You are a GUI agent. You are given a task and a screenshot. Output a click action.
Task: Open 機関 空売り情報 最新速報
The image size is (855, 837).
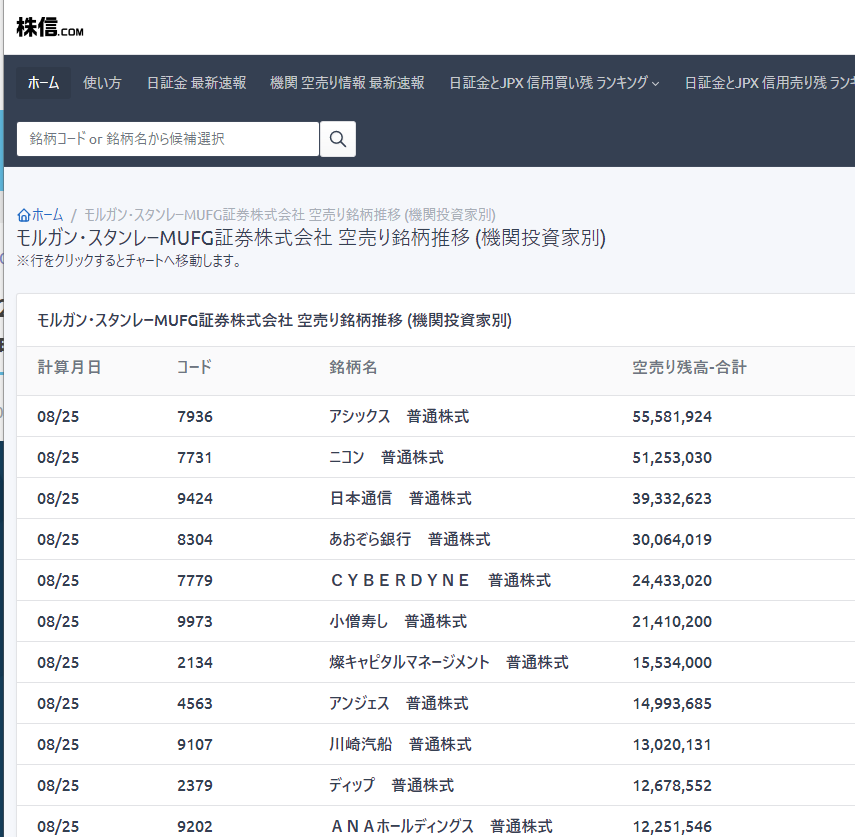click(347, 83)
